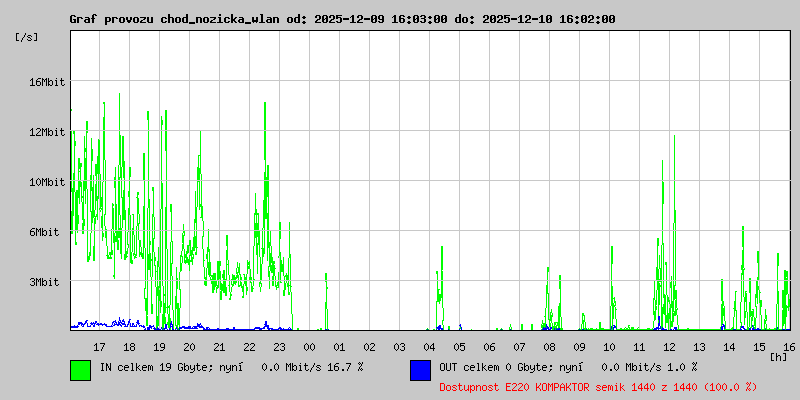The image size is (800, 400).
Task: Click the green IN legend swatch
Action: [x=81, y=370]
